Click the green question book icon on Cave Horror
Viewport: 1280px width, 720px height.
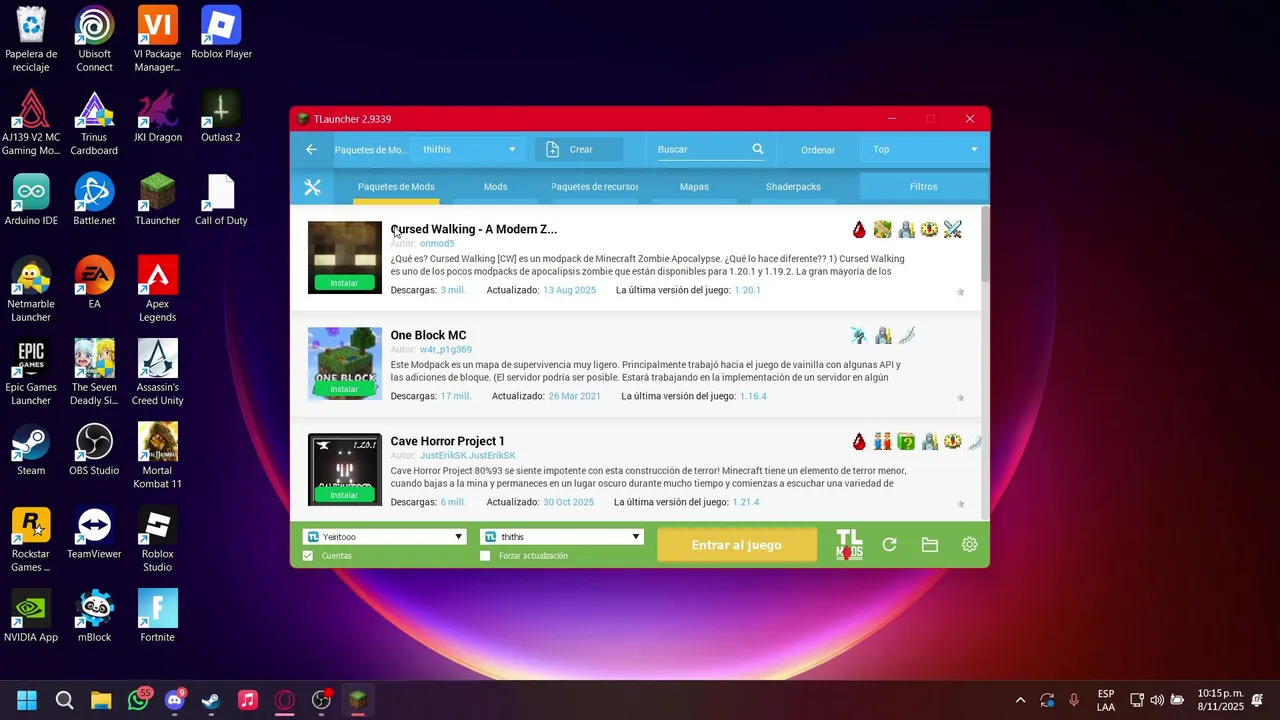[906, 442]
